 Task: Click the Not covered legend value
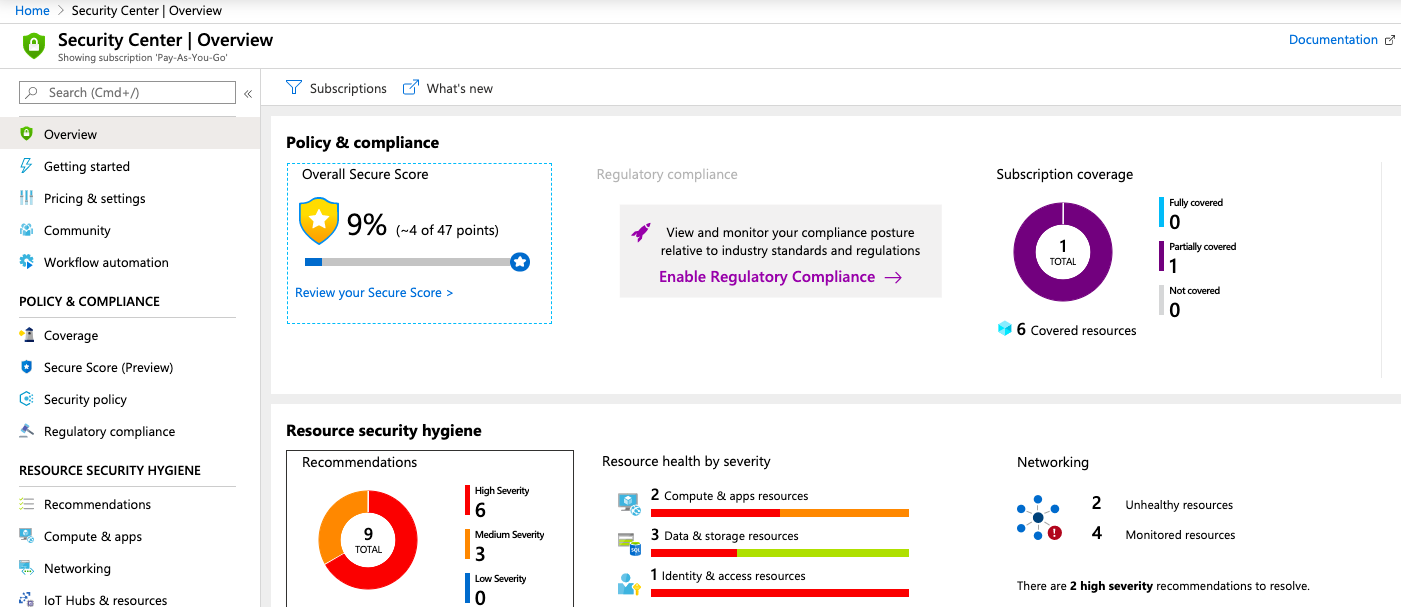(x=1175, y=310)
